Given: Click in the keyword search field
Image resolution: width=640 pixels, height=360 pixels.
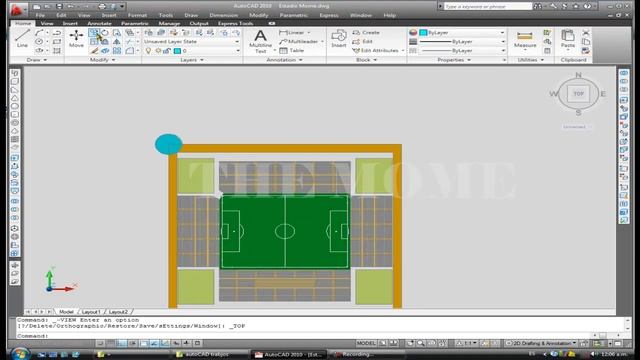Looking at the screenshot, I should point(487,7).
